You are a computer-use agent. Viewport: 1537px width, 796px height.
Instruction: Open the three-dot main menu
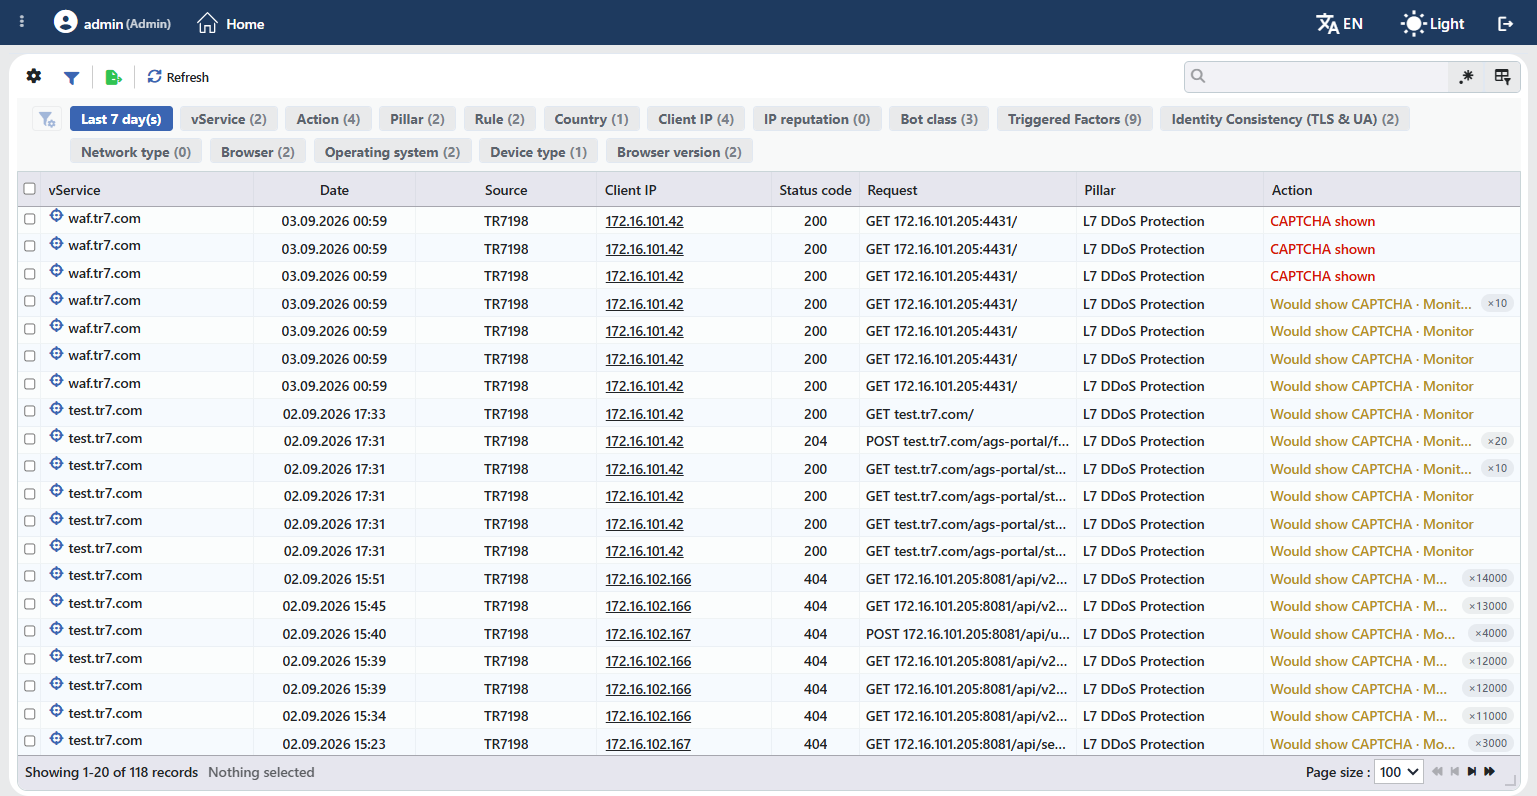pyautogui.click(x=22, y=22)
